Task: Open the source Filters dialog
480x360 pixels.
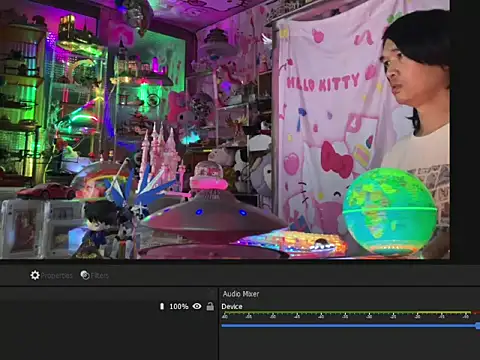Action: coord(95,275)
